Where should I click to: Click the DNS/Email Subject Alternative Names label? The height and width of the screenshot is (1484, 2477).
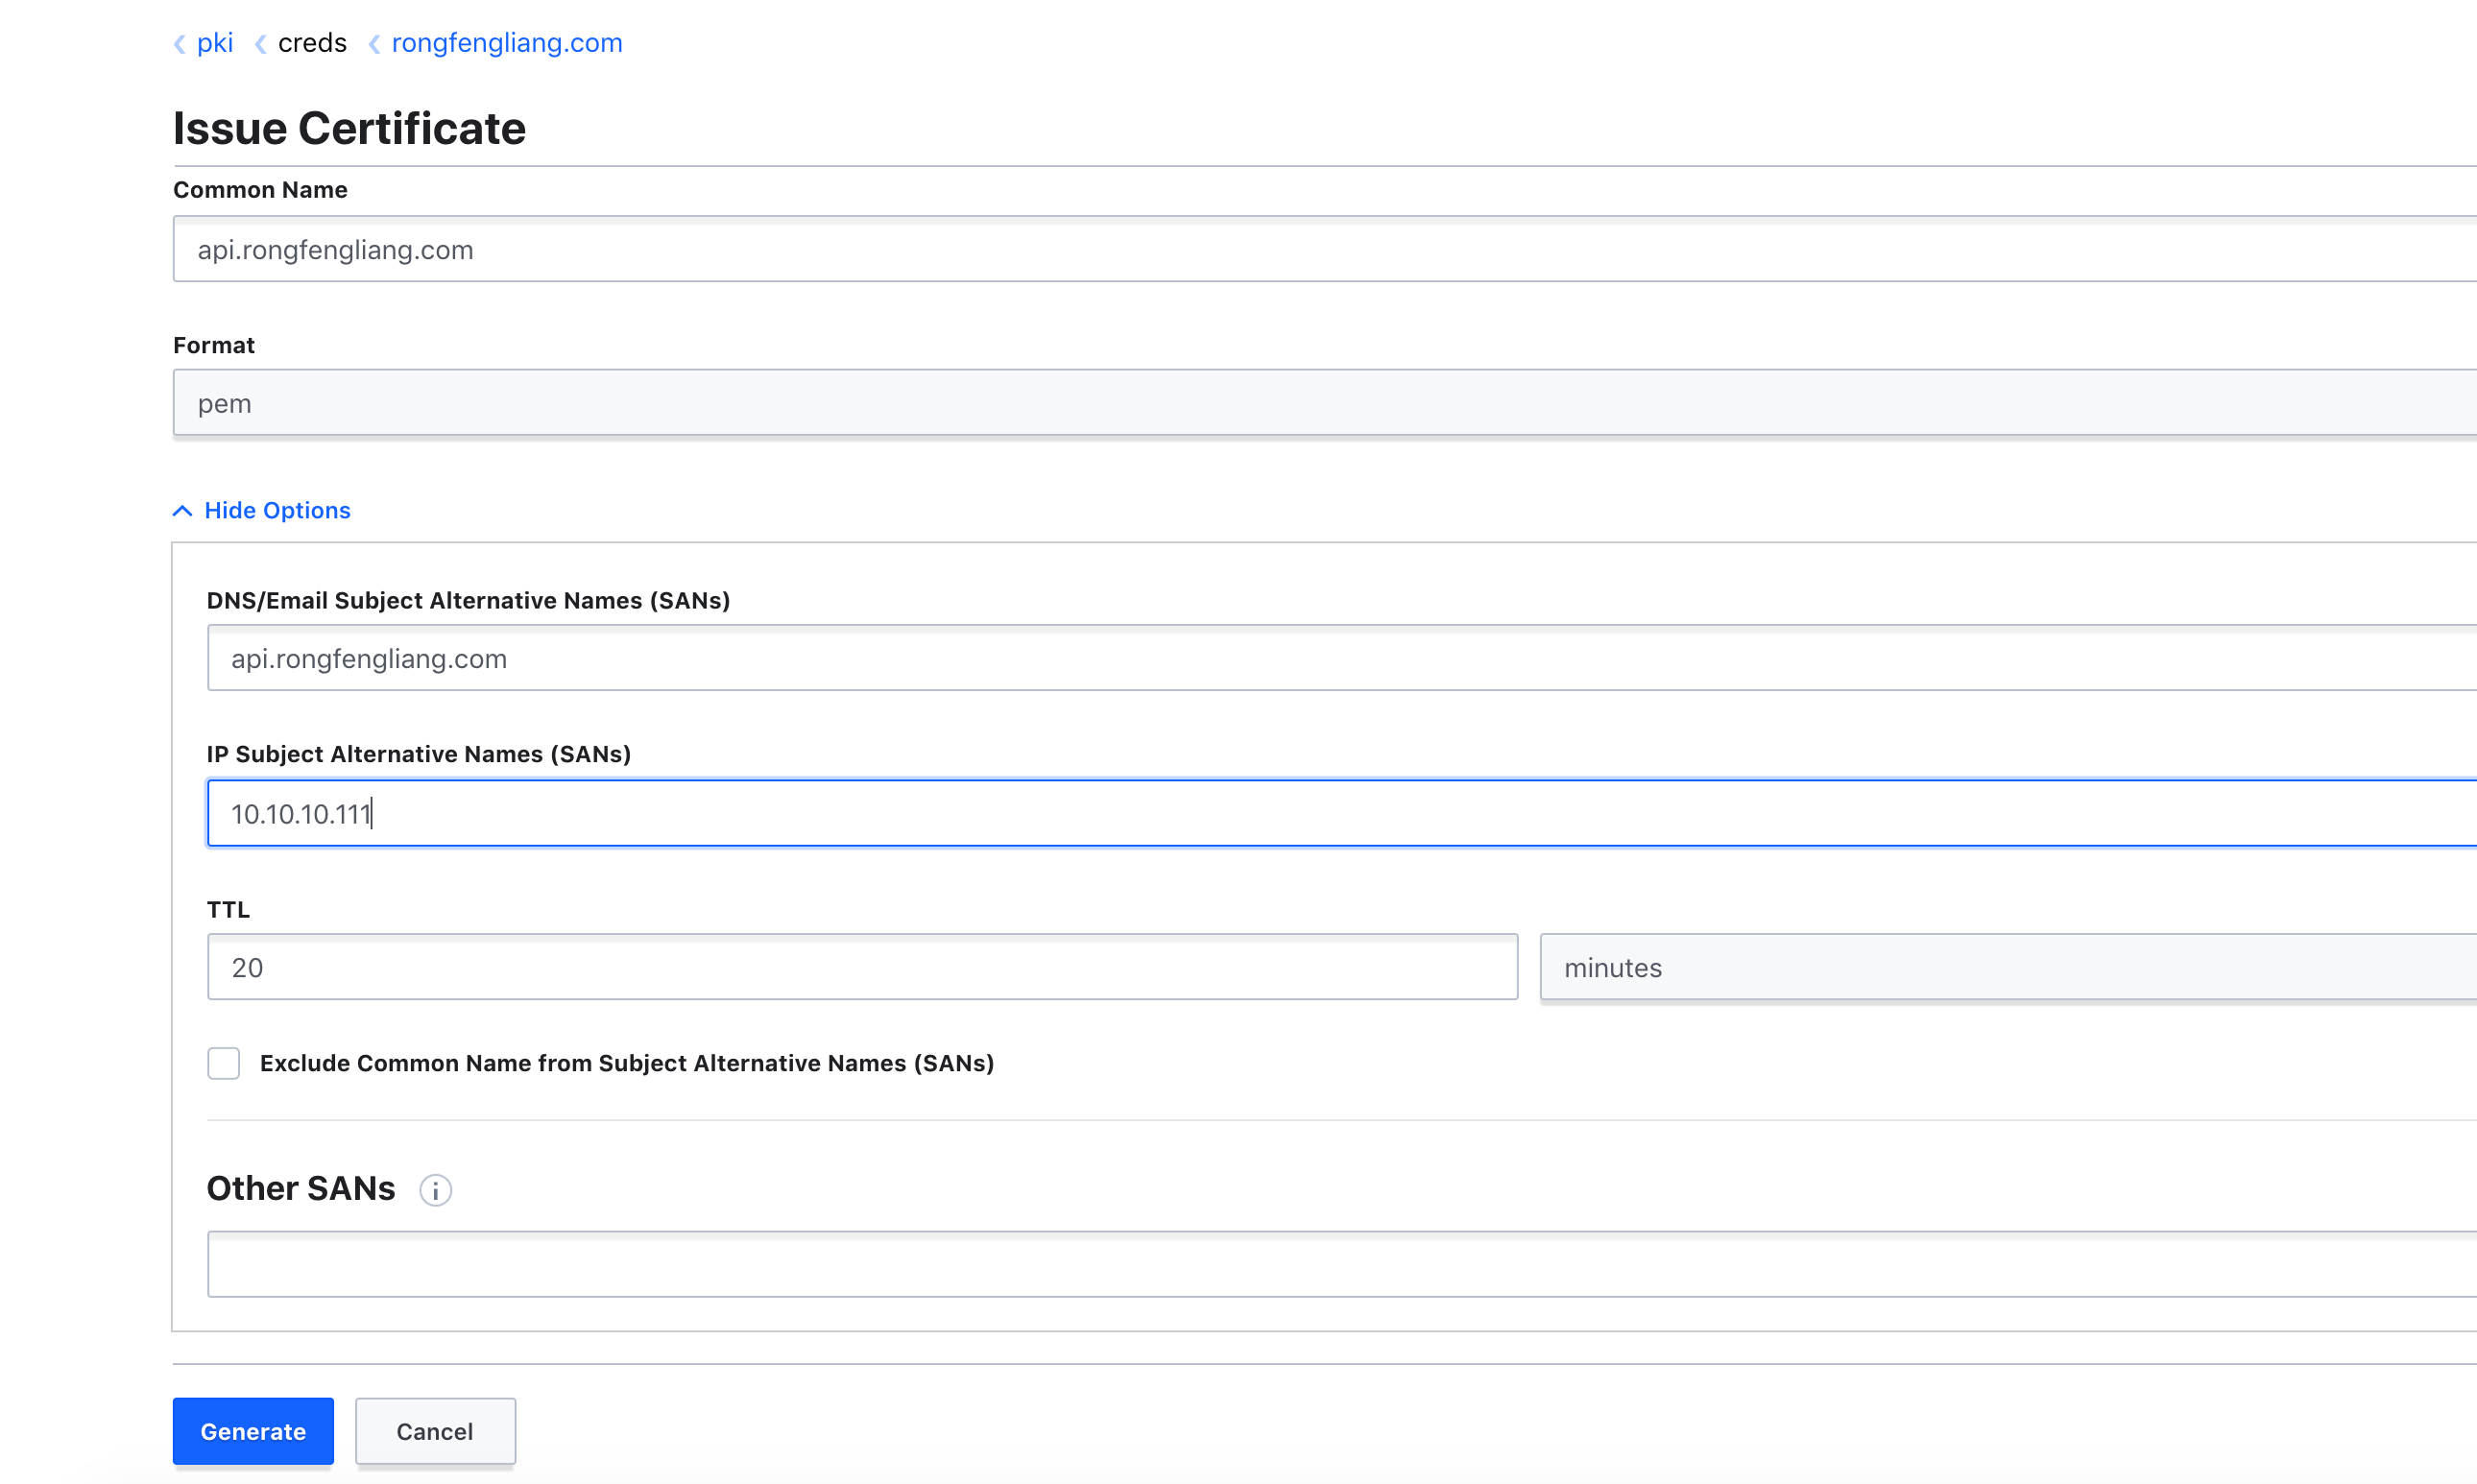[468, 600]
